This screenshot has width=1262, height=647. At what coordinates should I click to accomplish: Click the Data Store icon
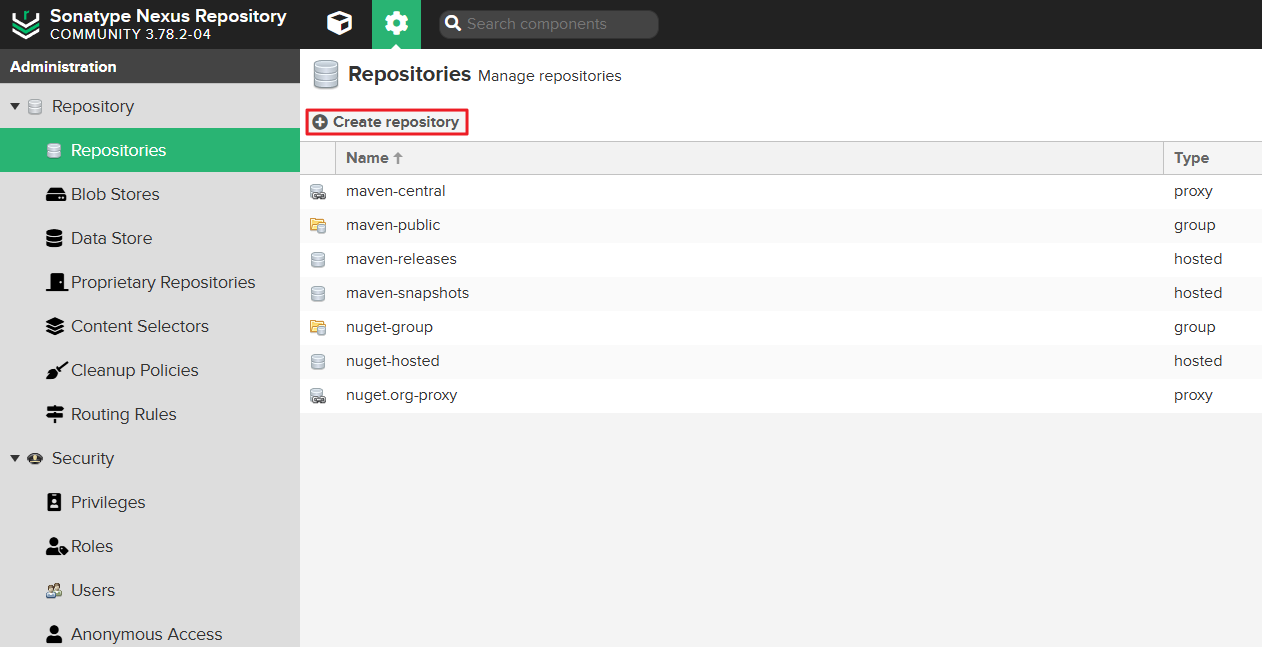(54, 238)
